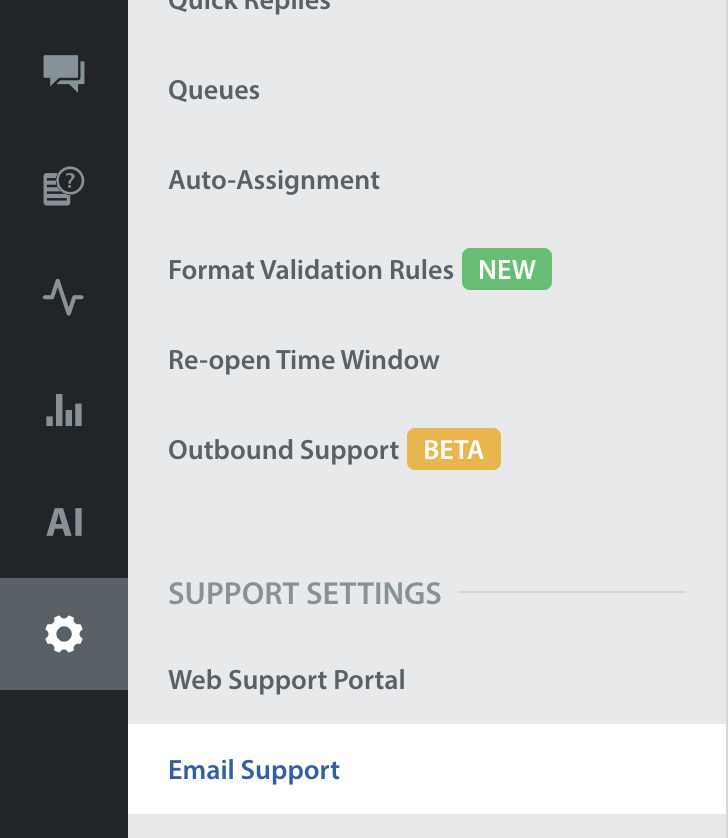
Task: Open the conversations chat bubbles icon
Action: pos(64,73)
